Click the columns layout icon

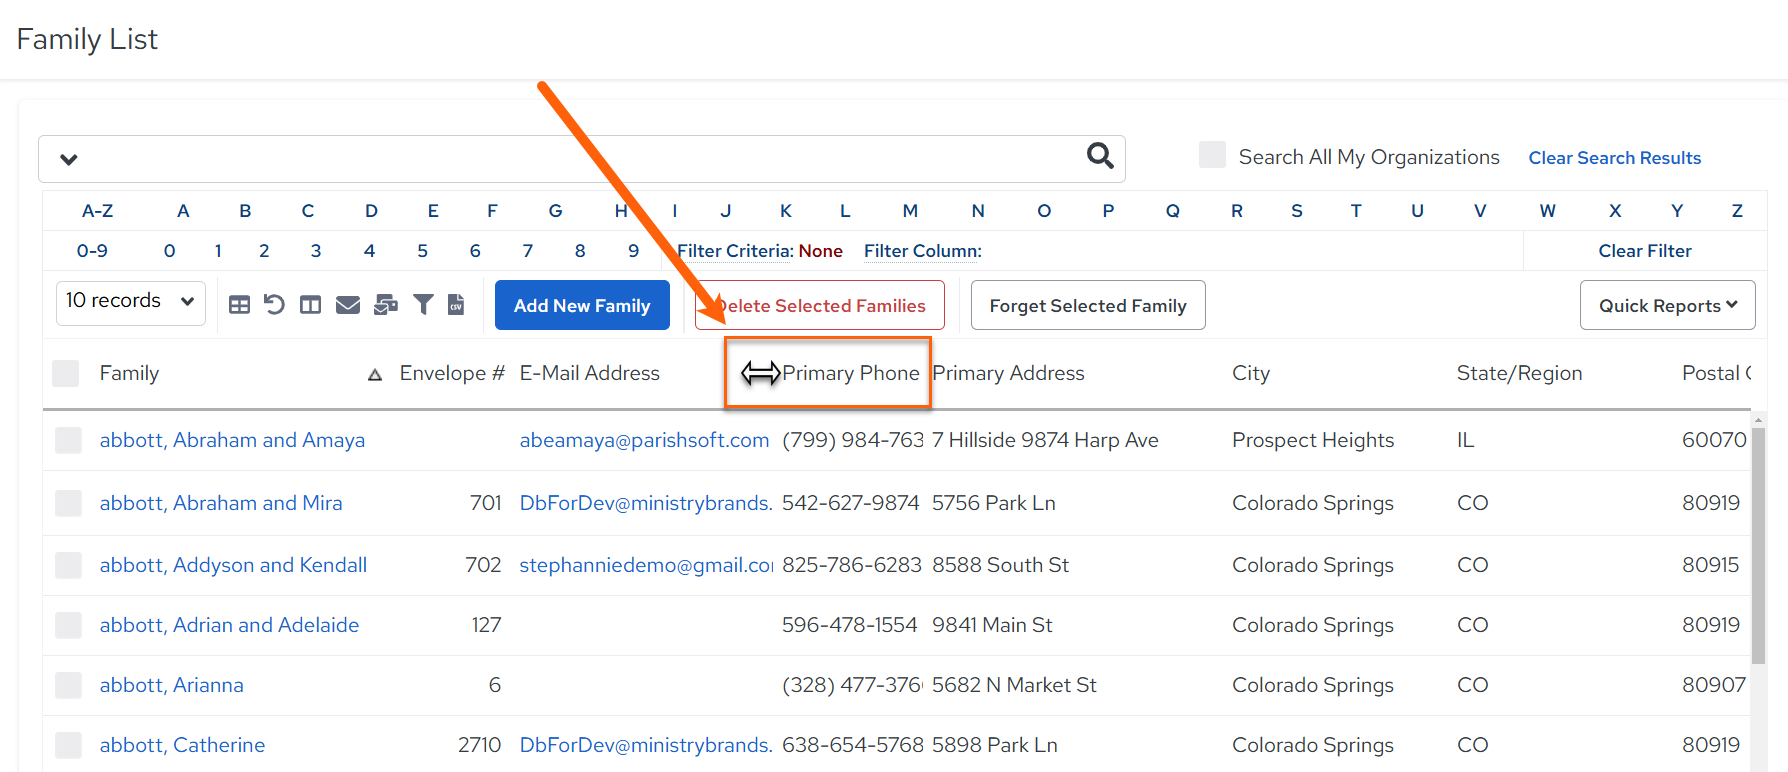click(311, 305)
